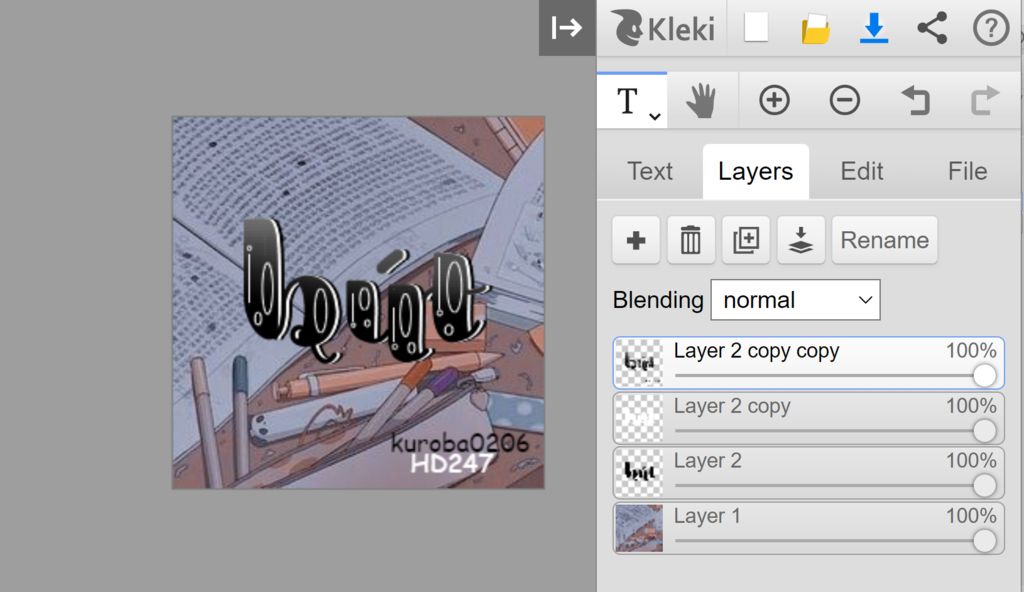
Task: Open an image from folder icon
Action: 815,29
